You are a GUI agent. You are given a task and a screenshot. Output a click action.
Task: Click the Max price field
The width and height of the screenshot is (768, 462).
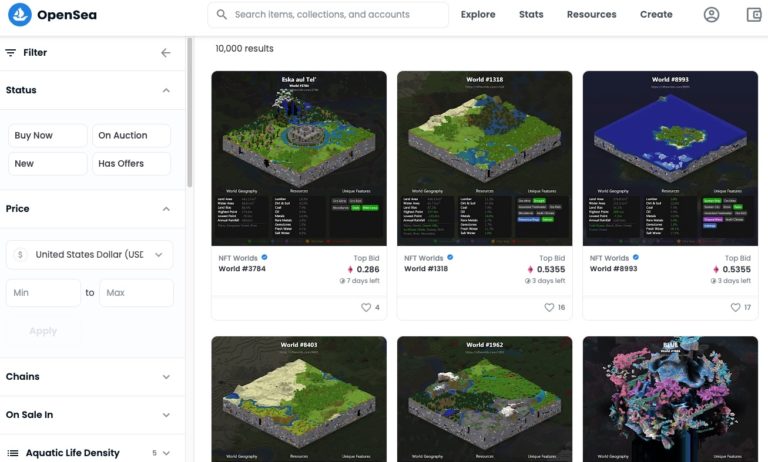(x=136, y=293)
